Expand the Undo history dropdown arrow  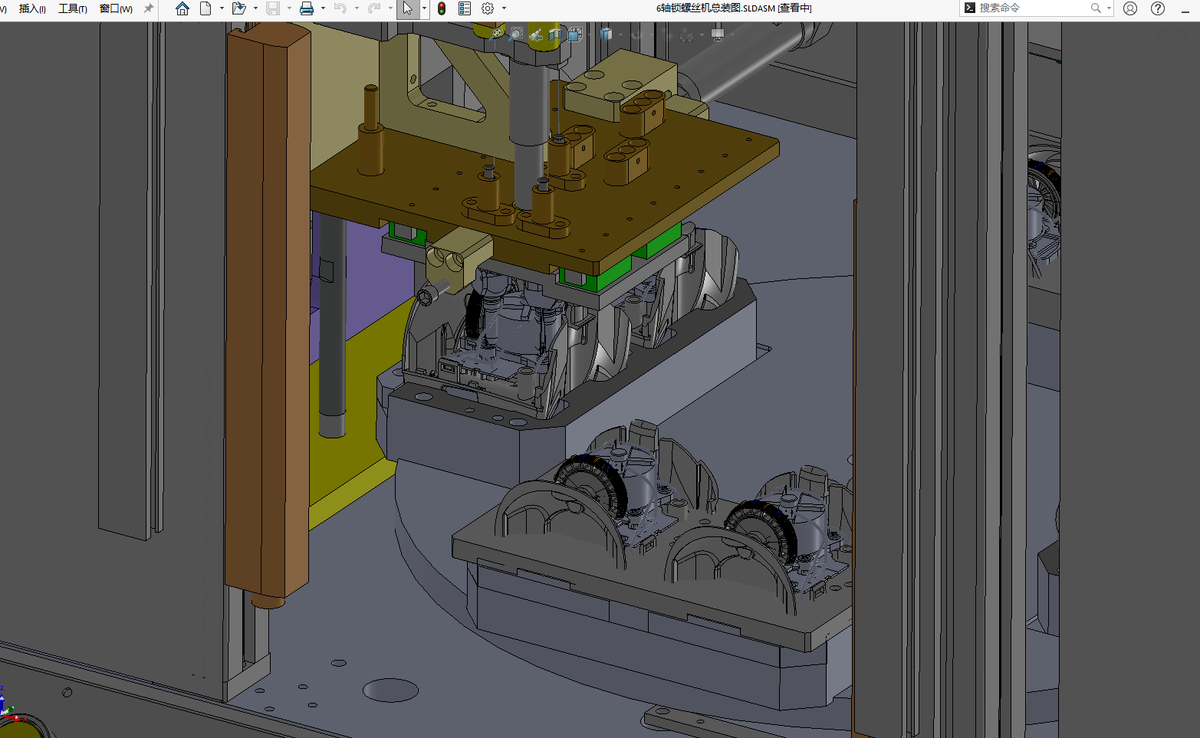[x=357, y=8]
